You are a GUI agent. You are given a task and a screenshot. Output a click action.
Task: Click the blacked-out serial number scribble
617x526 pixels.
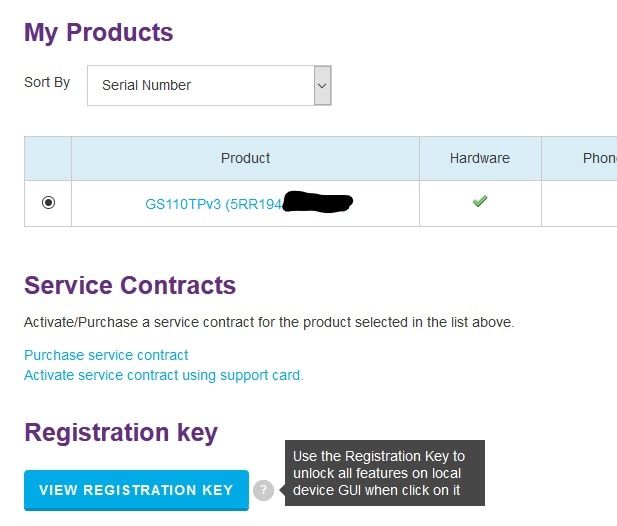(x=318, y=203)
